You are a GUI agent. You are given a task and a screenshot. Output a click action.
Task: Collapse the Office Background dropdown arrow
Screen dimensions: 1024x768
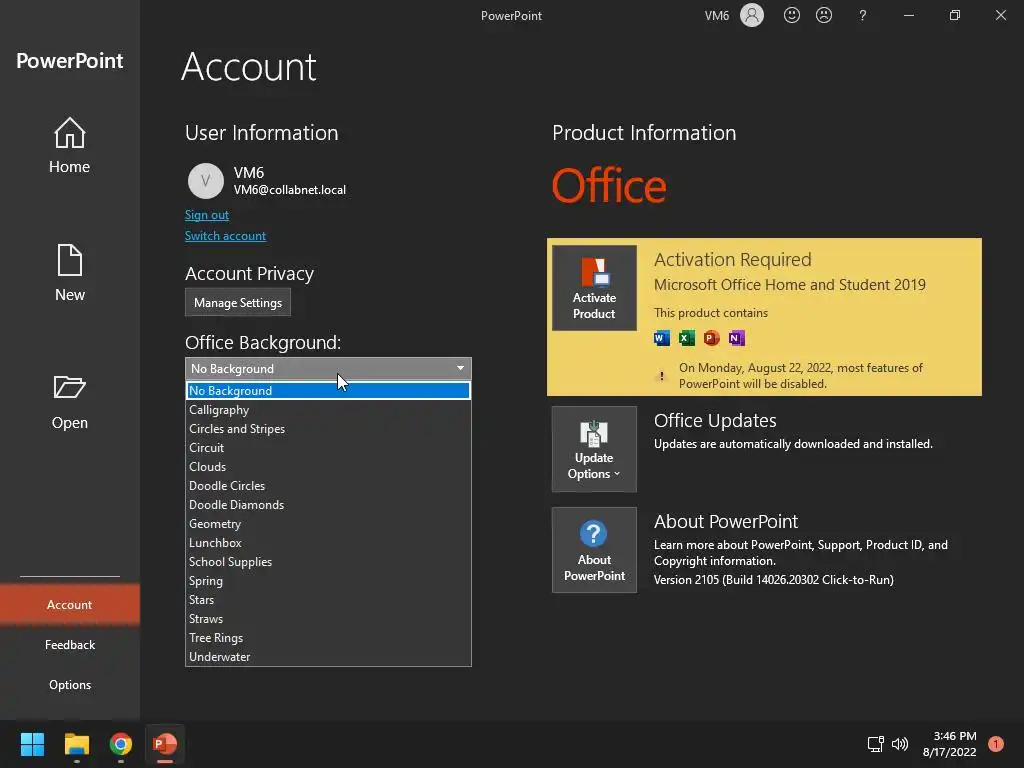tap(460, 368)
